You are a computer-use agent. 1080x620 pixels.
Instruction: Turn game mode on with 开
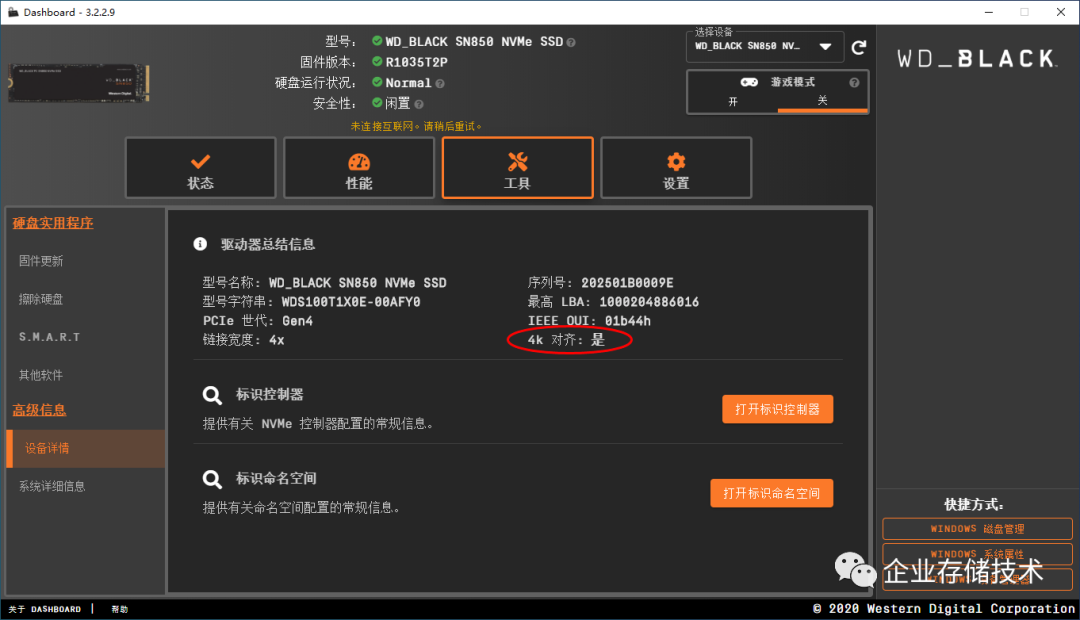click(733, 101)
